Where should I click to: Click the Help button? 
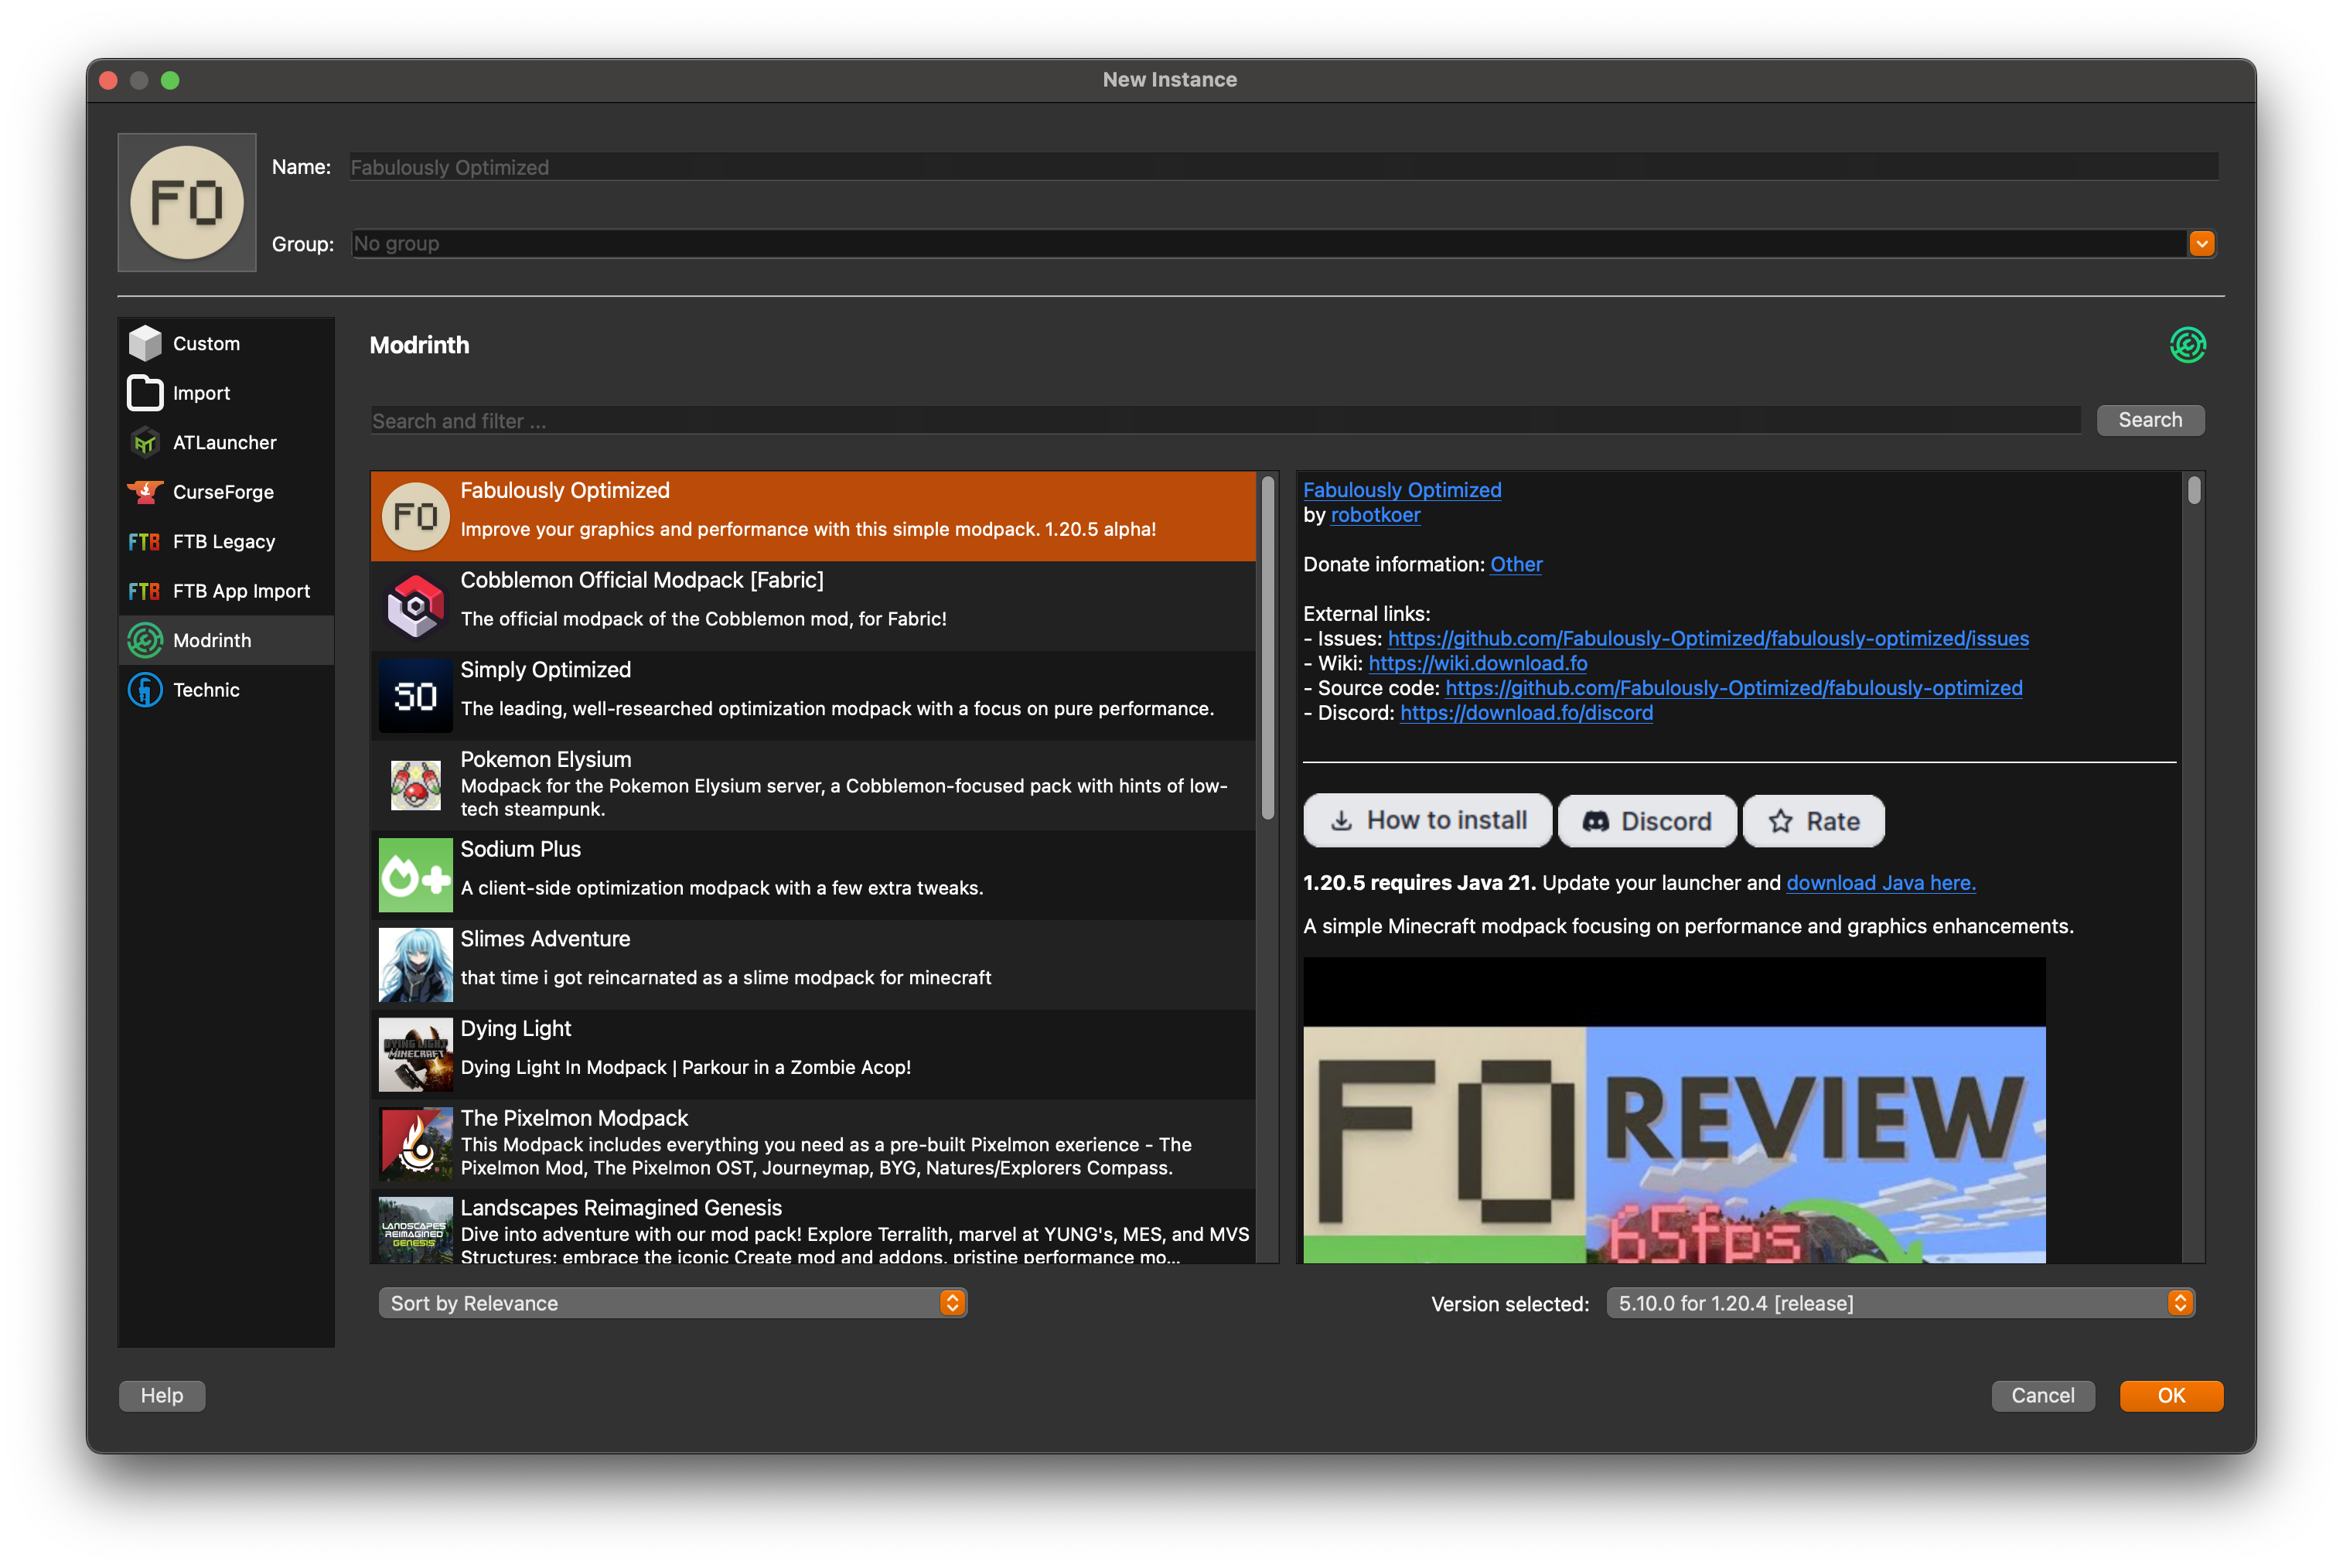click(x=162, y=1396)
